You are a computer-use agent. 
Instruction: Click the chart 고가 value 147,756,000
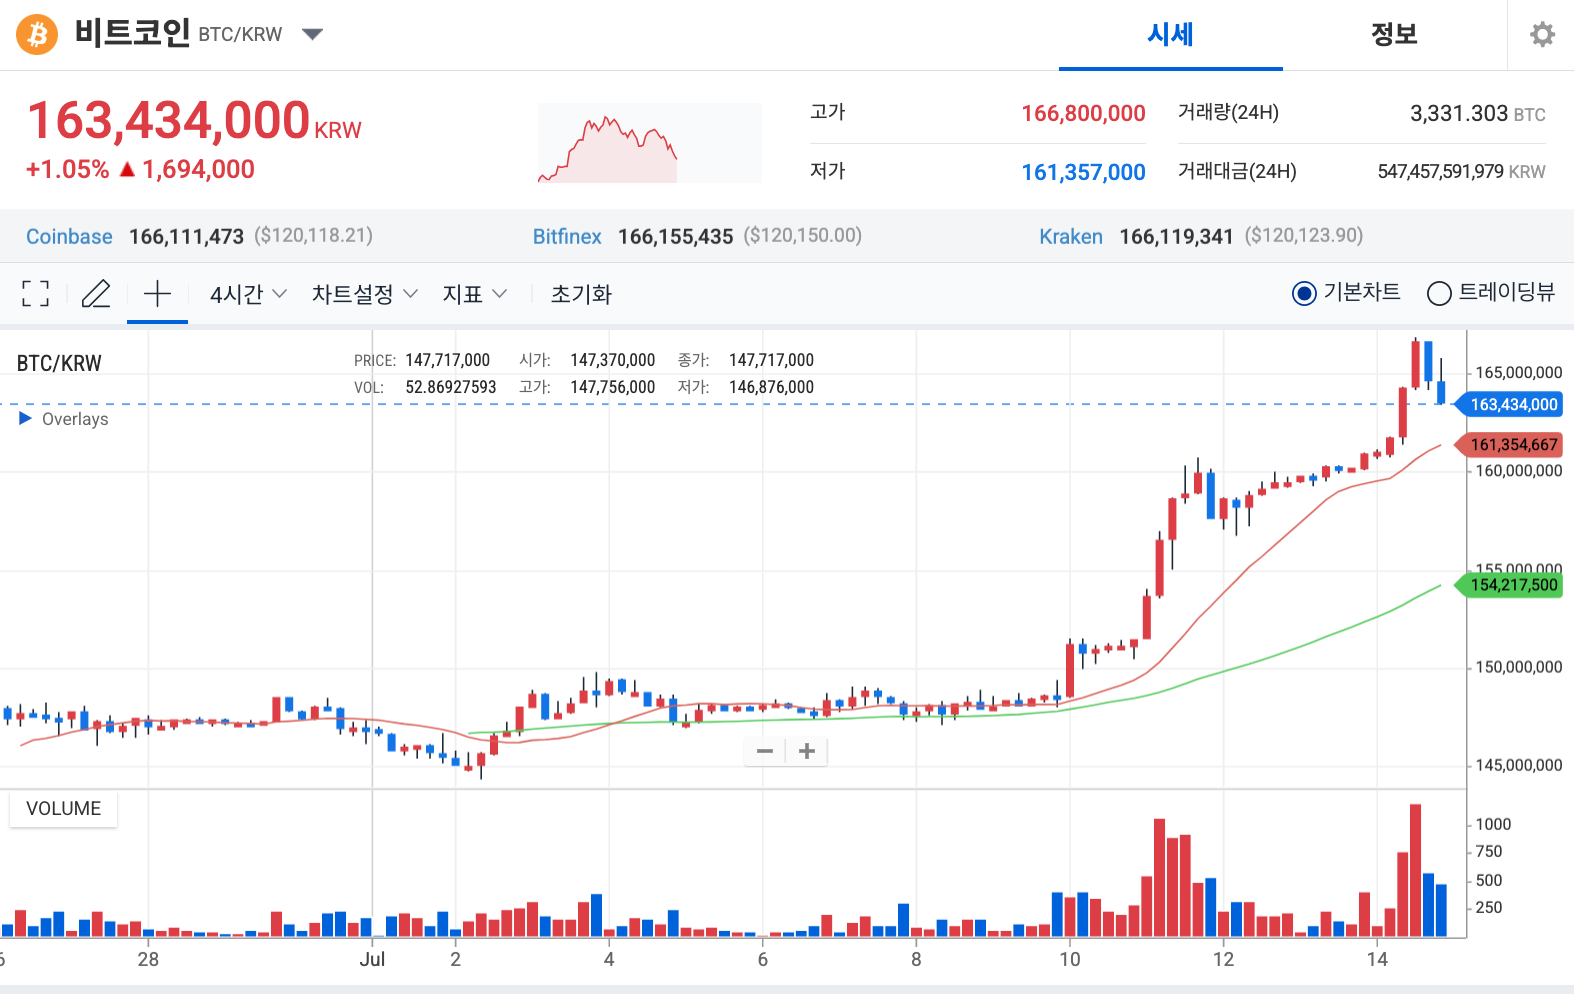tap(612, 387)
